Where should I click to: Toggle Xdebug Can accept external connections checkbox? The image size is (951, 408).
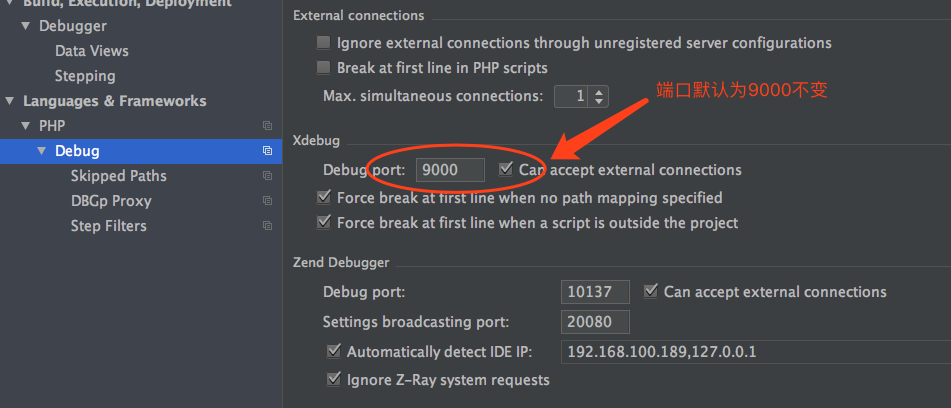(x=506, y=169)
